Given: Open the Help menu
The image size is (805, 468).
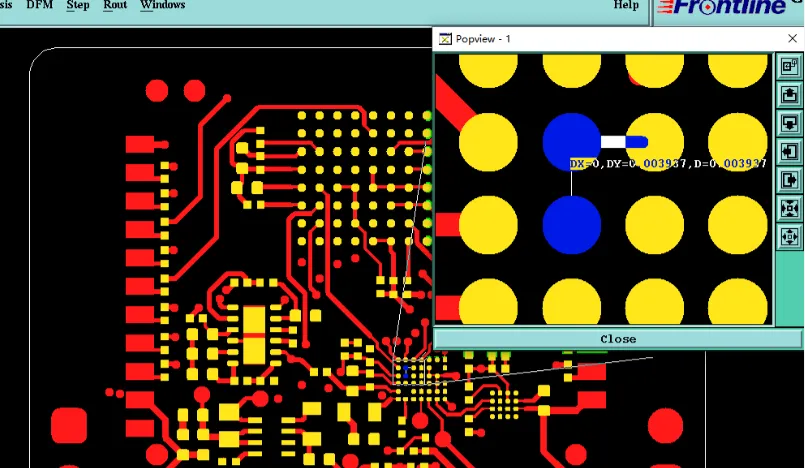Looking at the screenshot, I should pyautogui.click(x=626, y=5).
